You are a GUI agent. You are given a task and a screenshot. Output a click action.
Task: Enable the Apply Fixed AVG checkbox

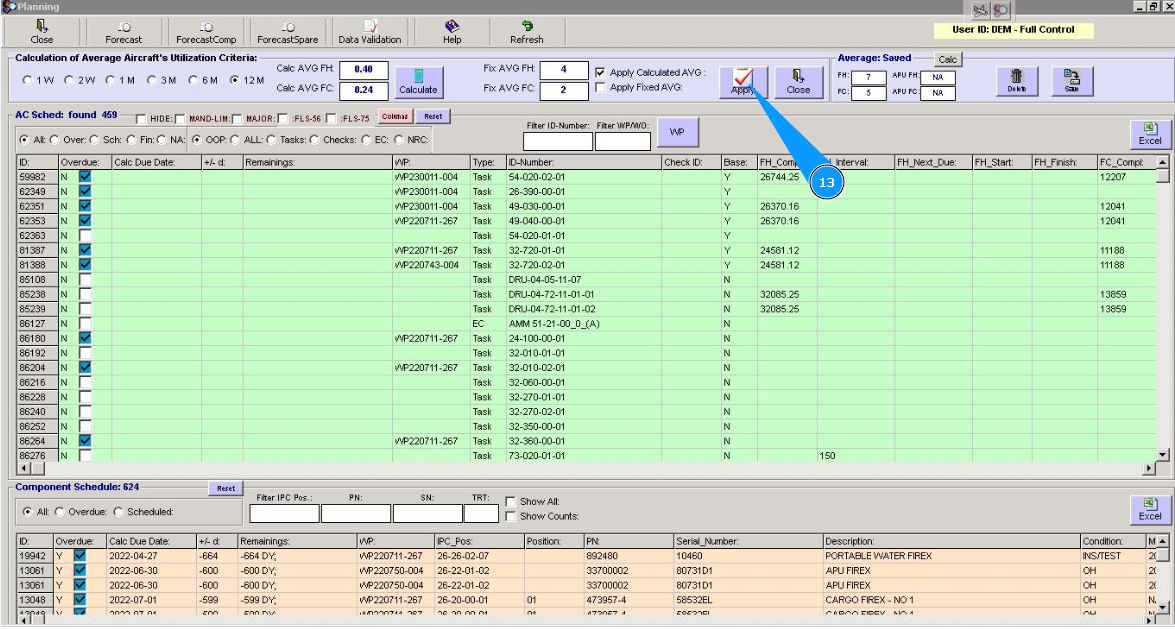600,88
